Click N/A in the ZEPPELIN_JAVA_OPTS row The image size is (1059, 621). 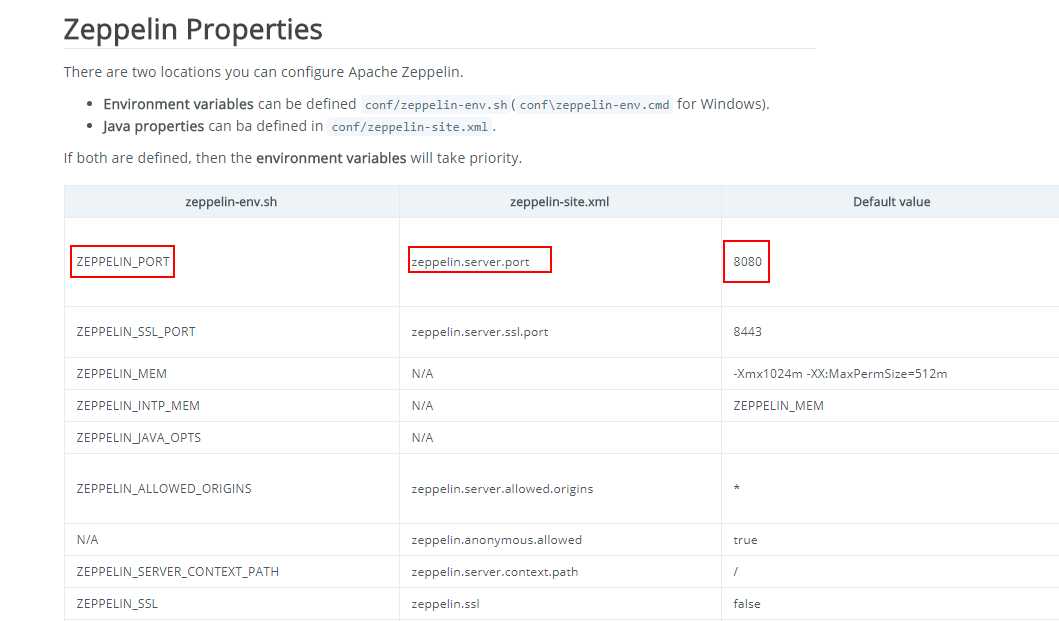pyautogui.click(x=422, y=438)
